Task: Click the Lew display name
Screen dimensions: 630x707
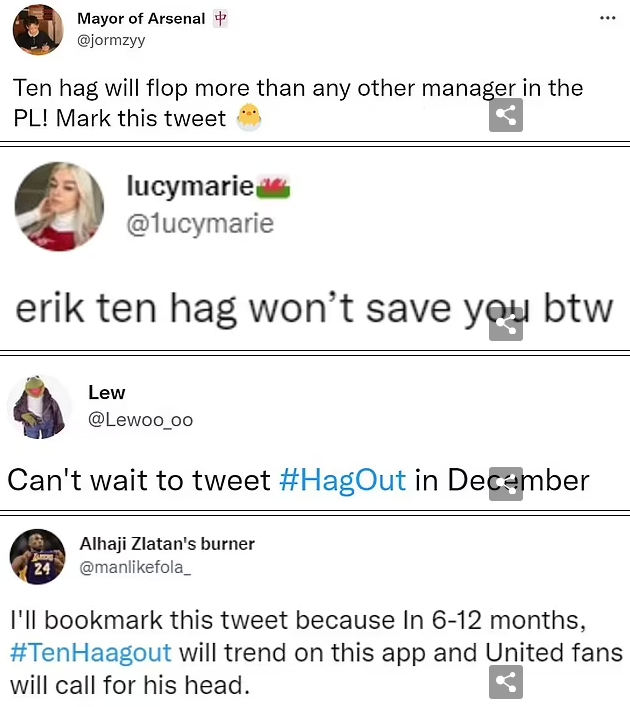Action: coord(106,392)
